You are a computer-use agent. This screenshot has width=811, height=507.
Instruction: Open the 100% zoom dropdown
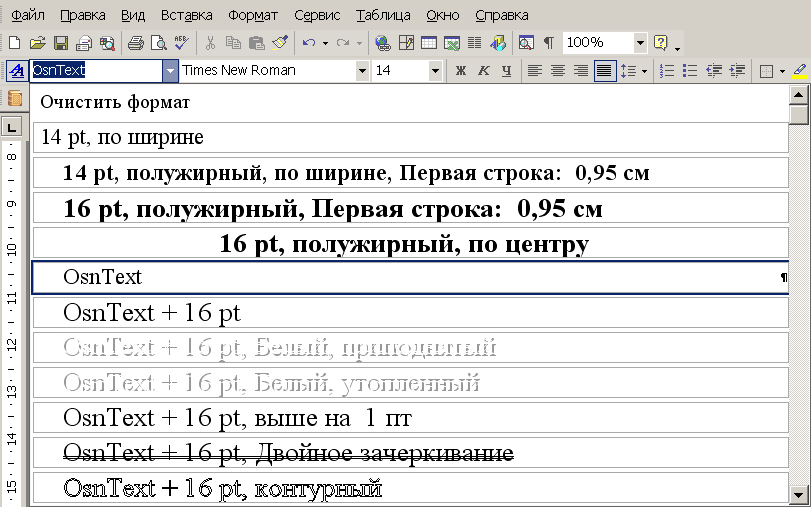640,43
